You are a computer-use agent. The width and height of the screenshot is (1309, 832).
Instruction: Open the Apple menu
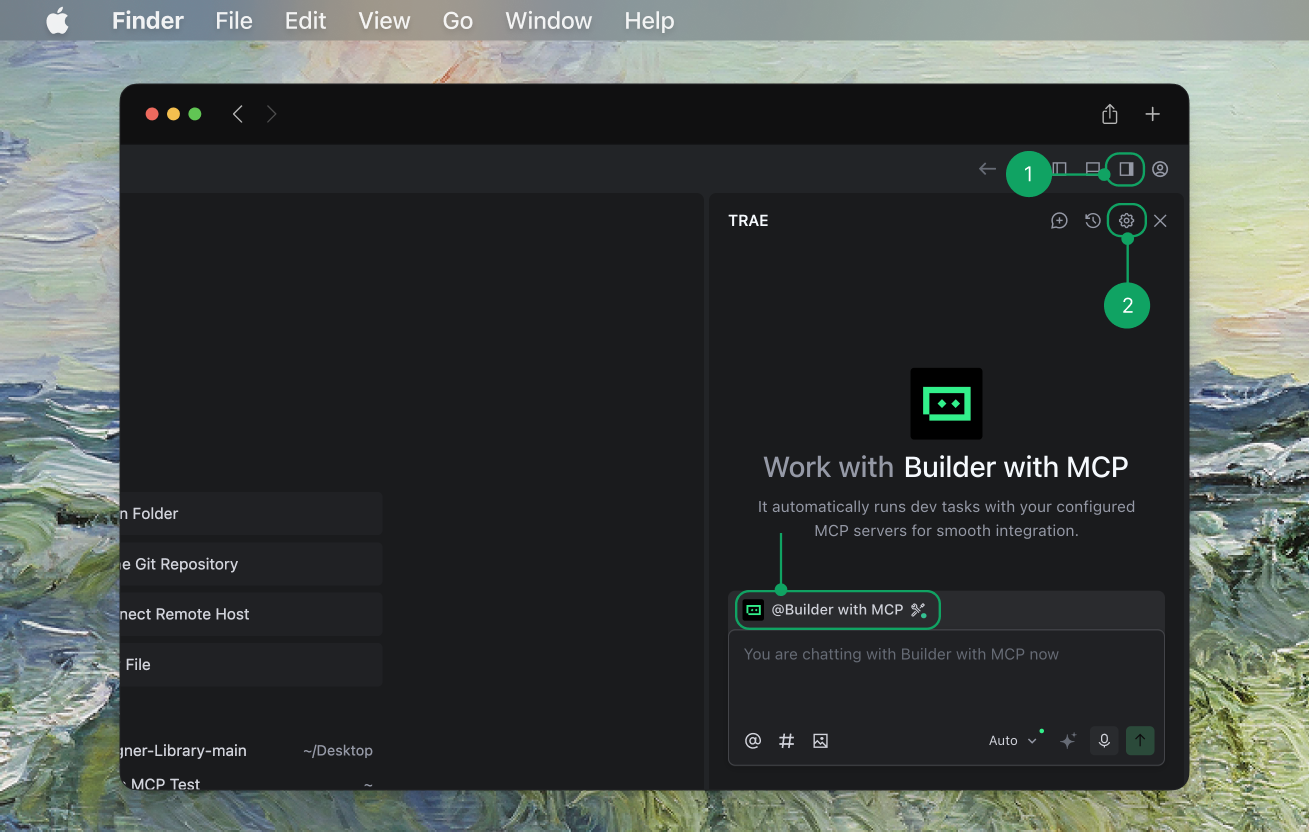coord(57,20)
